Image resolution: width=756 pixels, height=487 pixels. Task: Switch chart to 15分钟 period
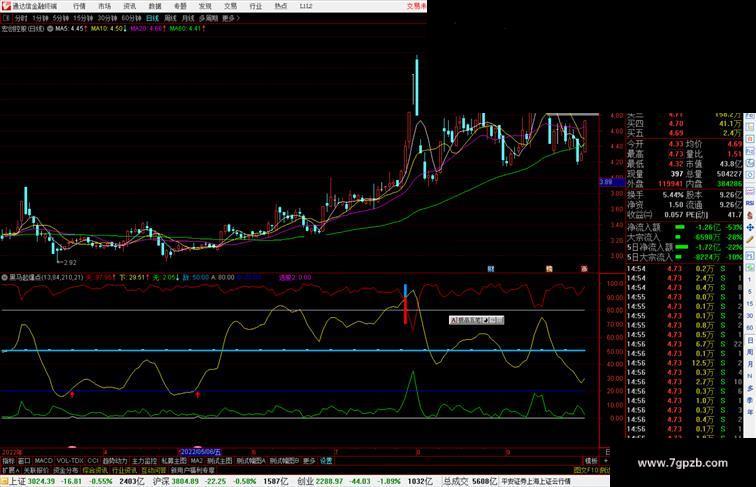tap(83, 18)
